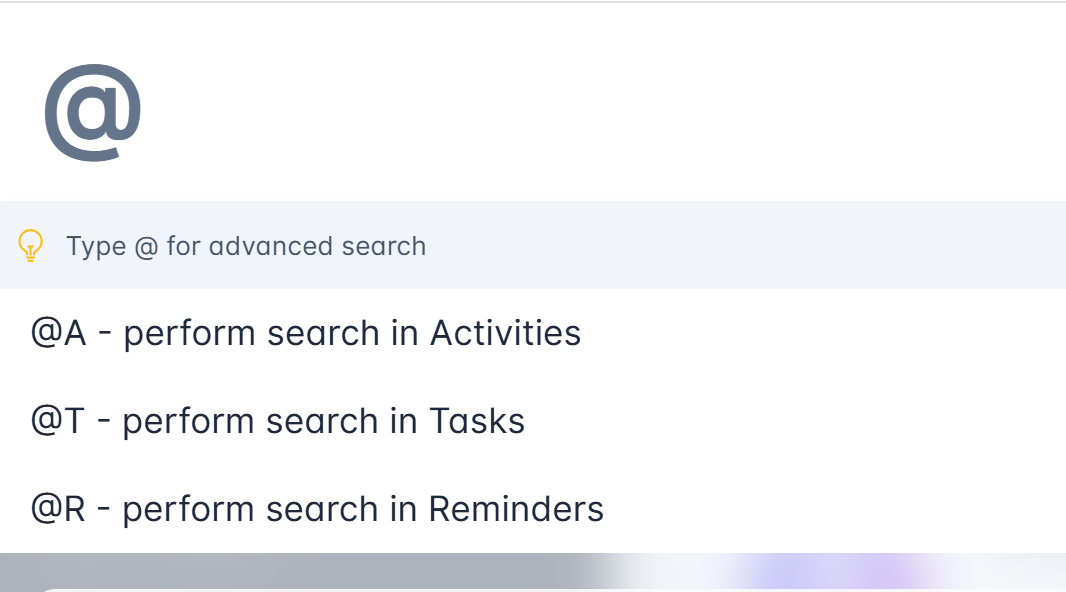Click 'perform search in' on Reminders row

click(269, 509)
